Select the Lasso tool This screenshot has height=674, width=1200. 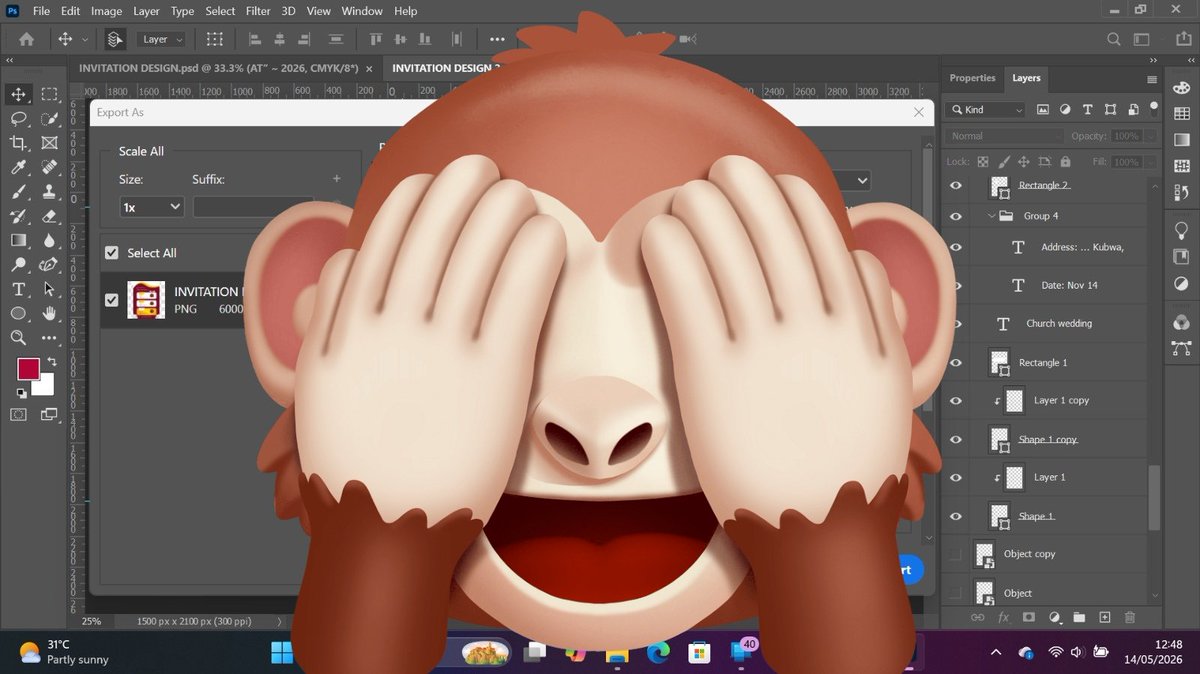tap(18, 118)
